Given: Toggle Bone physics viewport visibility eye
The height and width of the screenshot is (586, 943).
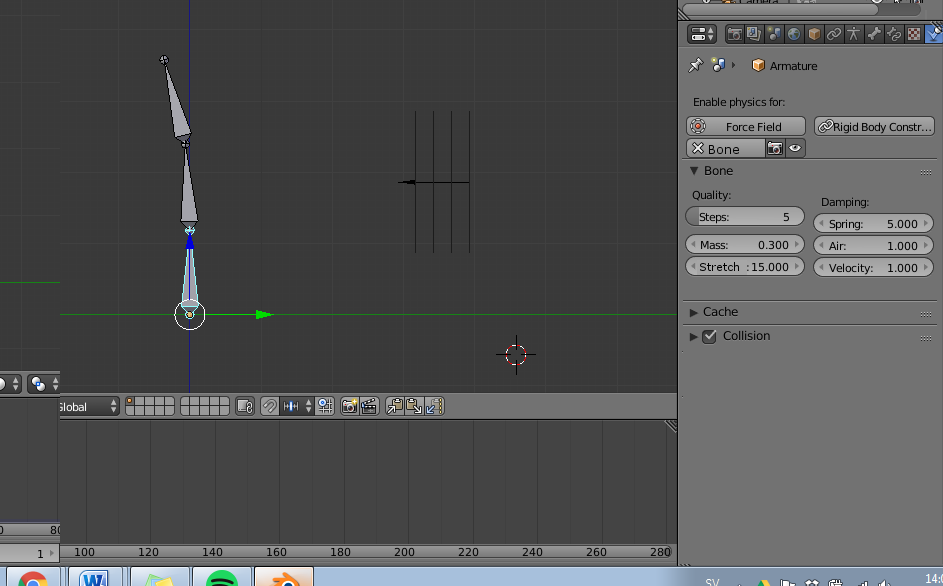Looking at the screenshot, I should (794, 148).
